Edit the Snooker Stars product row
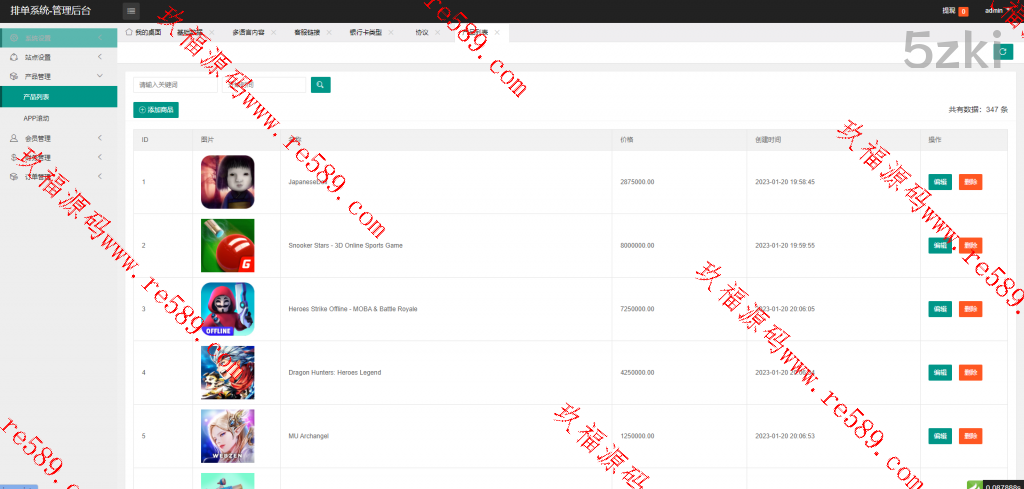The image size is (1024, 489). [x=939, y=245]
